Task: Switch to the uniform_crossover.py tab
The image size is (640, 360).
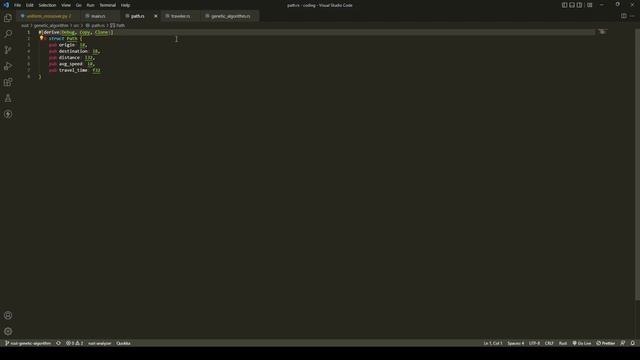Action: click(49, 16)
